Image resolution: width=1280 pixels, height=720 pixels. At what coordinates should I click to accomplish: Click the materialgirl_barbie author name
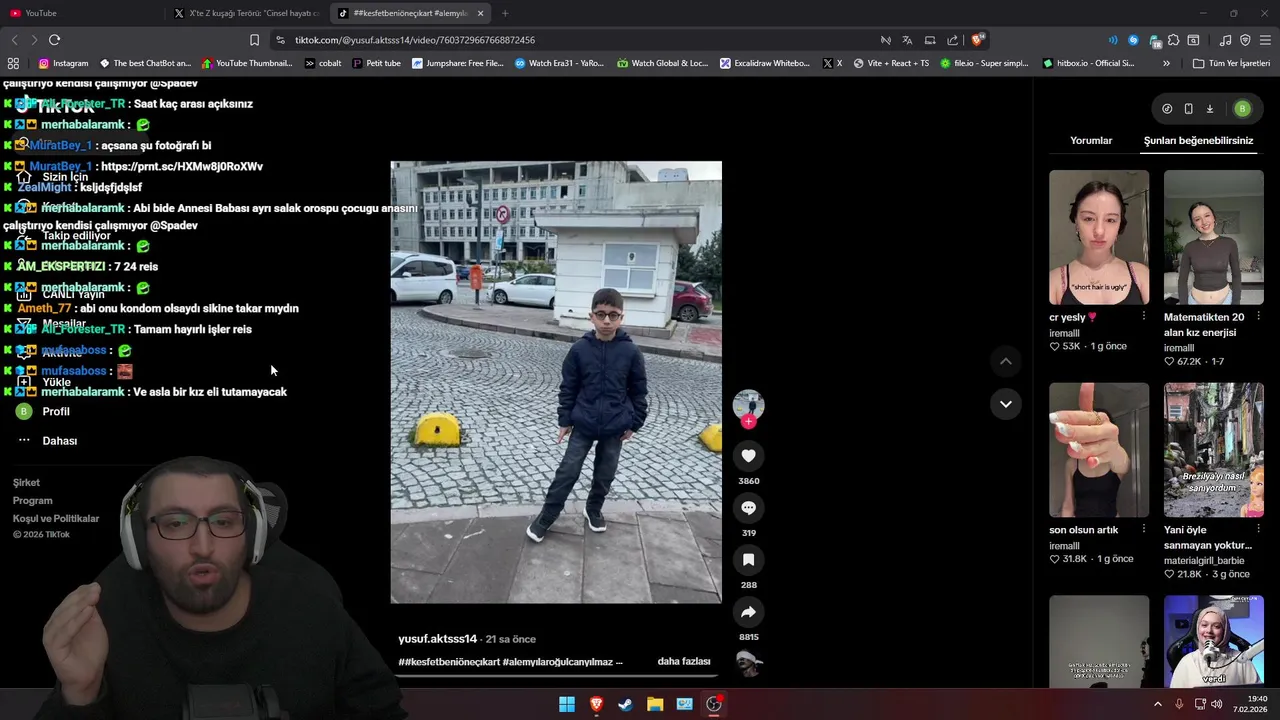[1204, 561]
